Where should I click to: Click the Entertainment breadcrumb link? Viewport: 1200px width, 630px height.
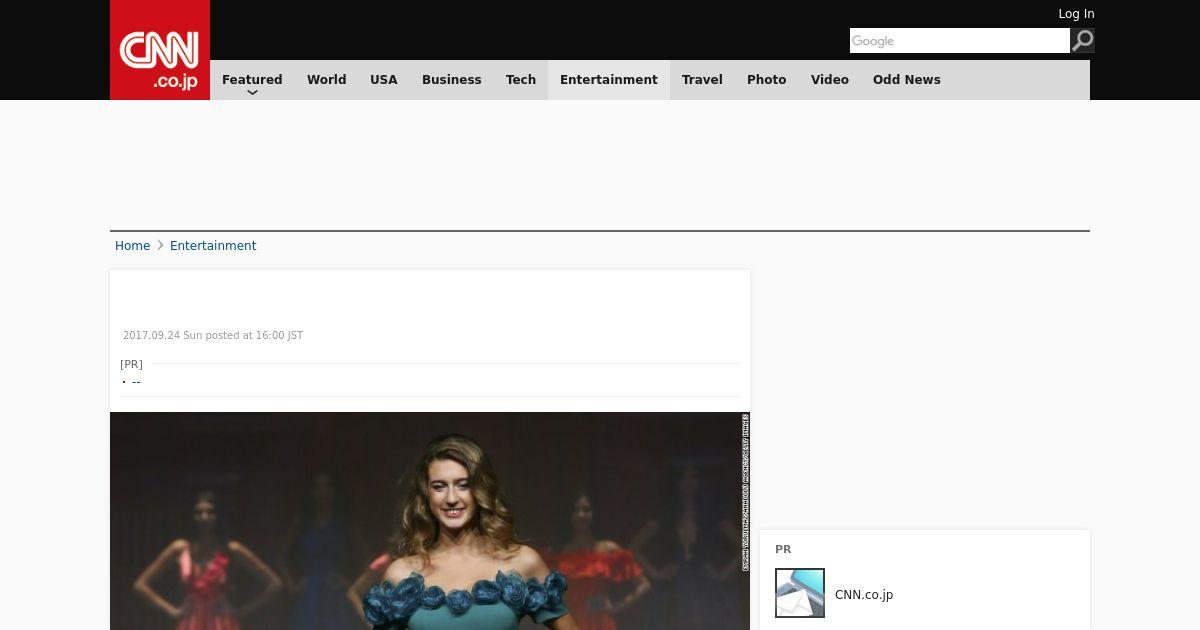point(213,246)
